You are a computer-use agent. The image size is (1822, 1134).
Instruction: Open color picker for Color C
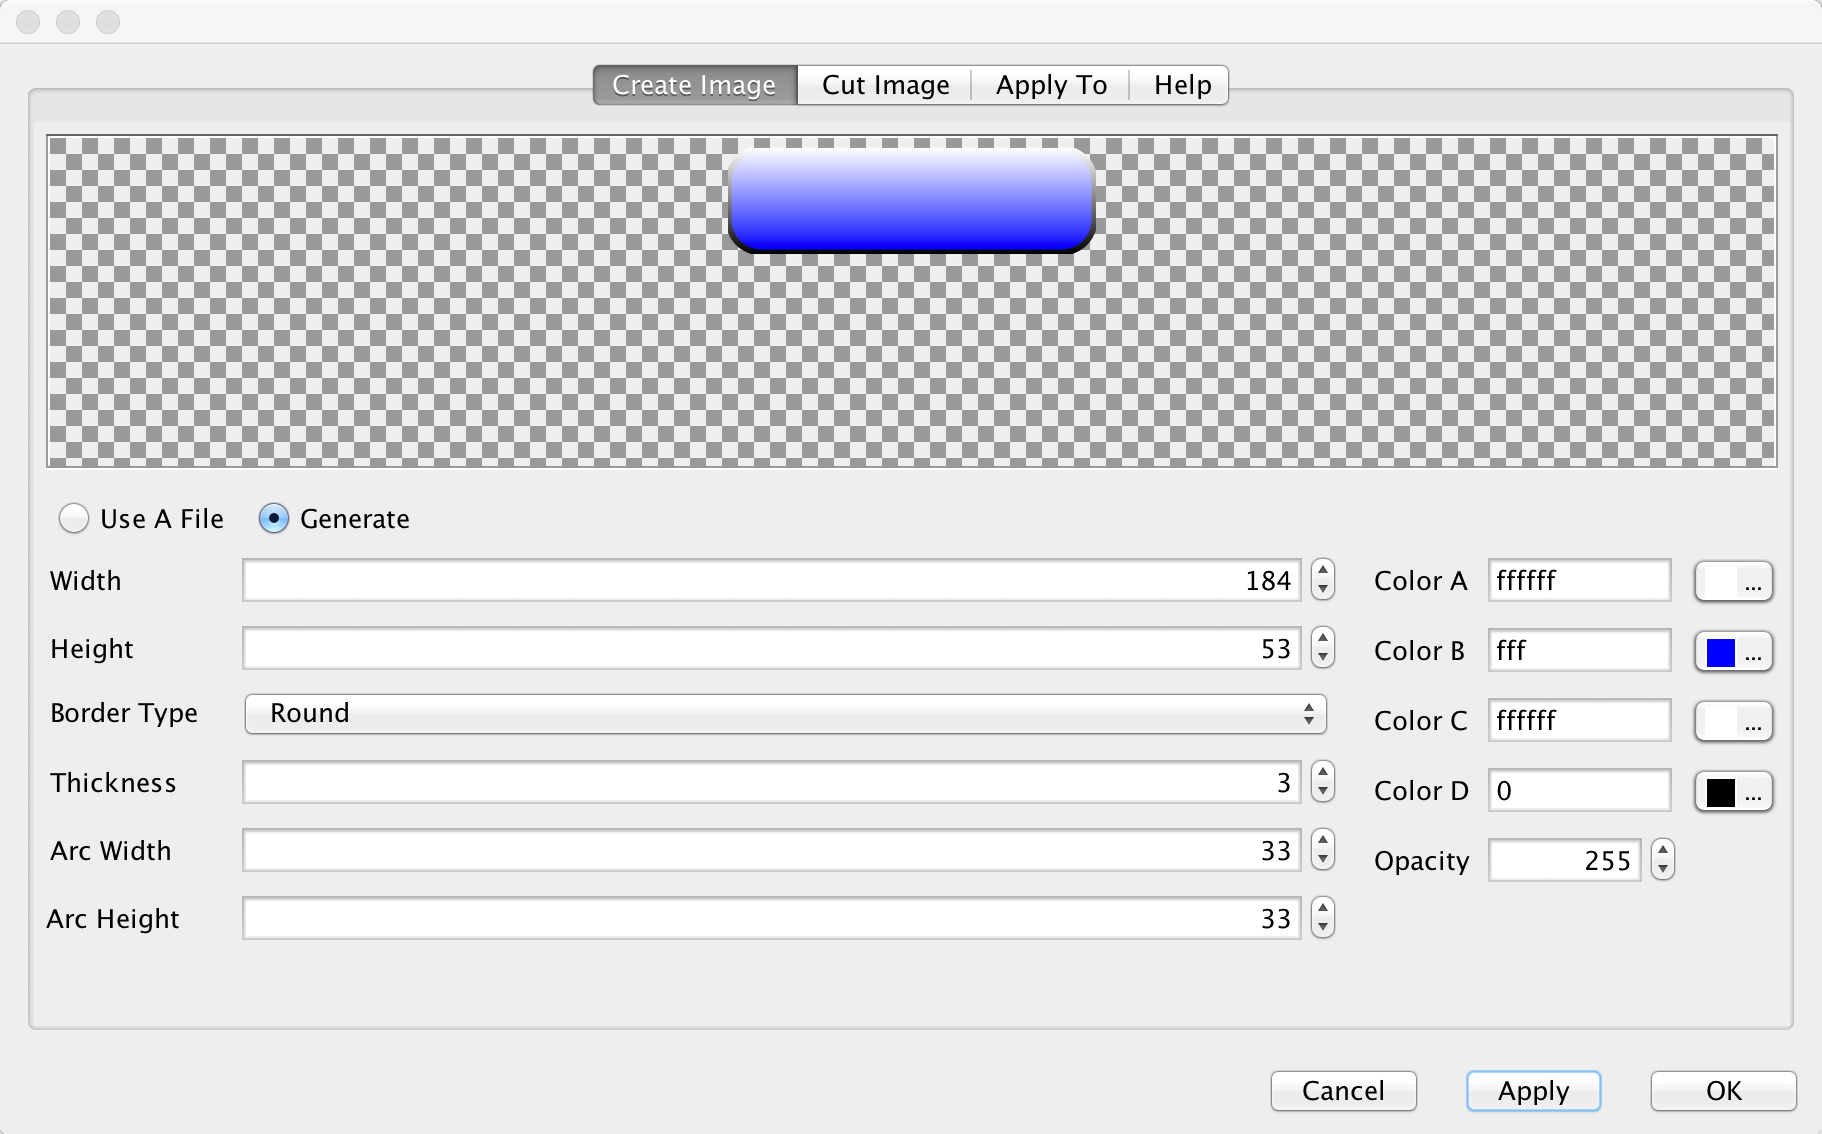tap(1733, 720)
